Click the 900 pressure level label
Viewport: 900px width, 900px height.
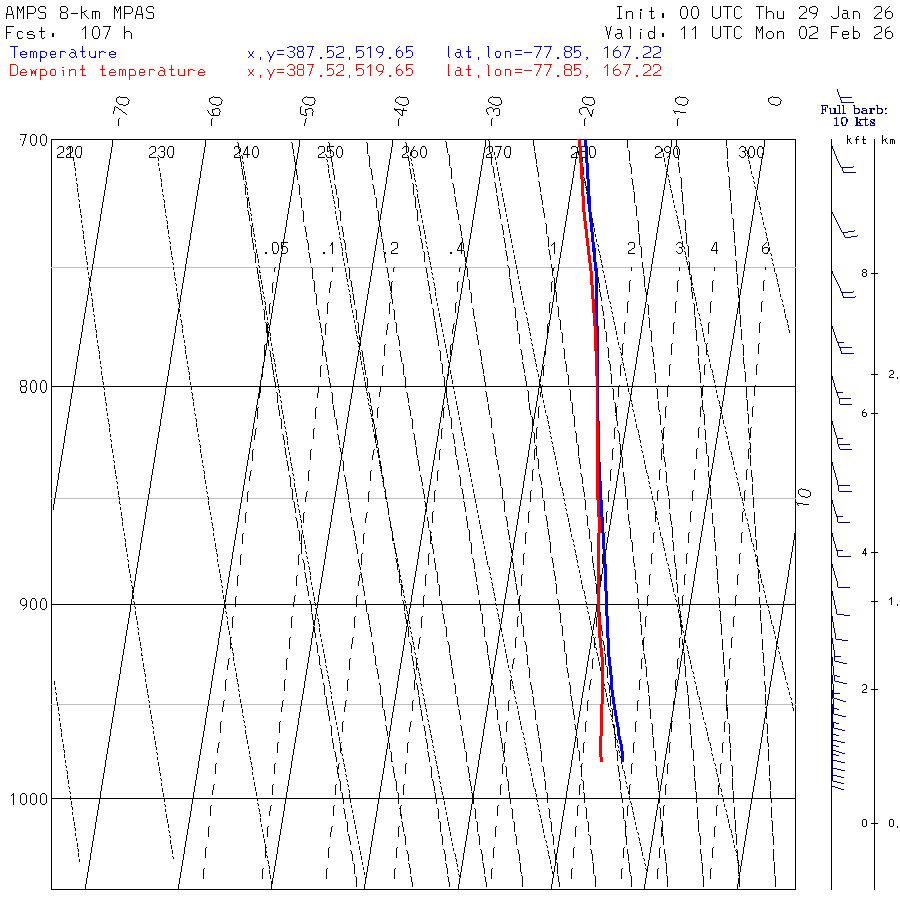coord(33,605)
